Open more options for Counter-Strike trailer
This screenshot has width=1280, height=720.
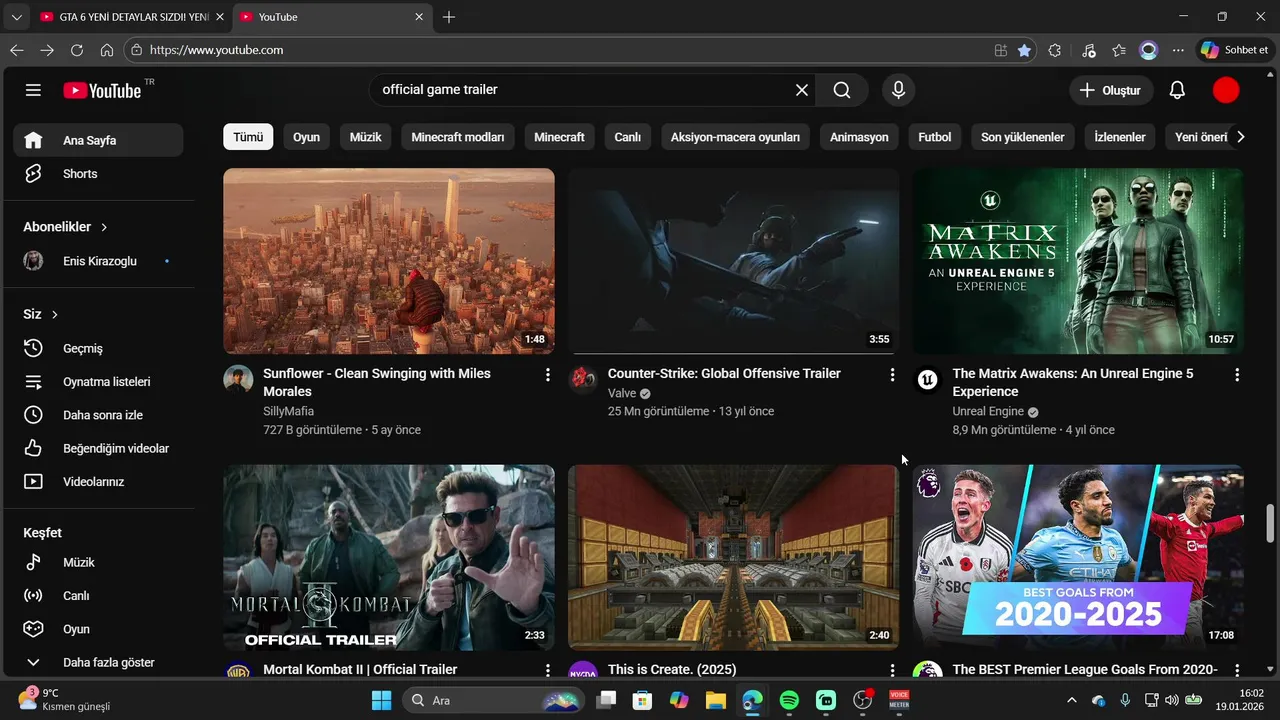point(892,375)
